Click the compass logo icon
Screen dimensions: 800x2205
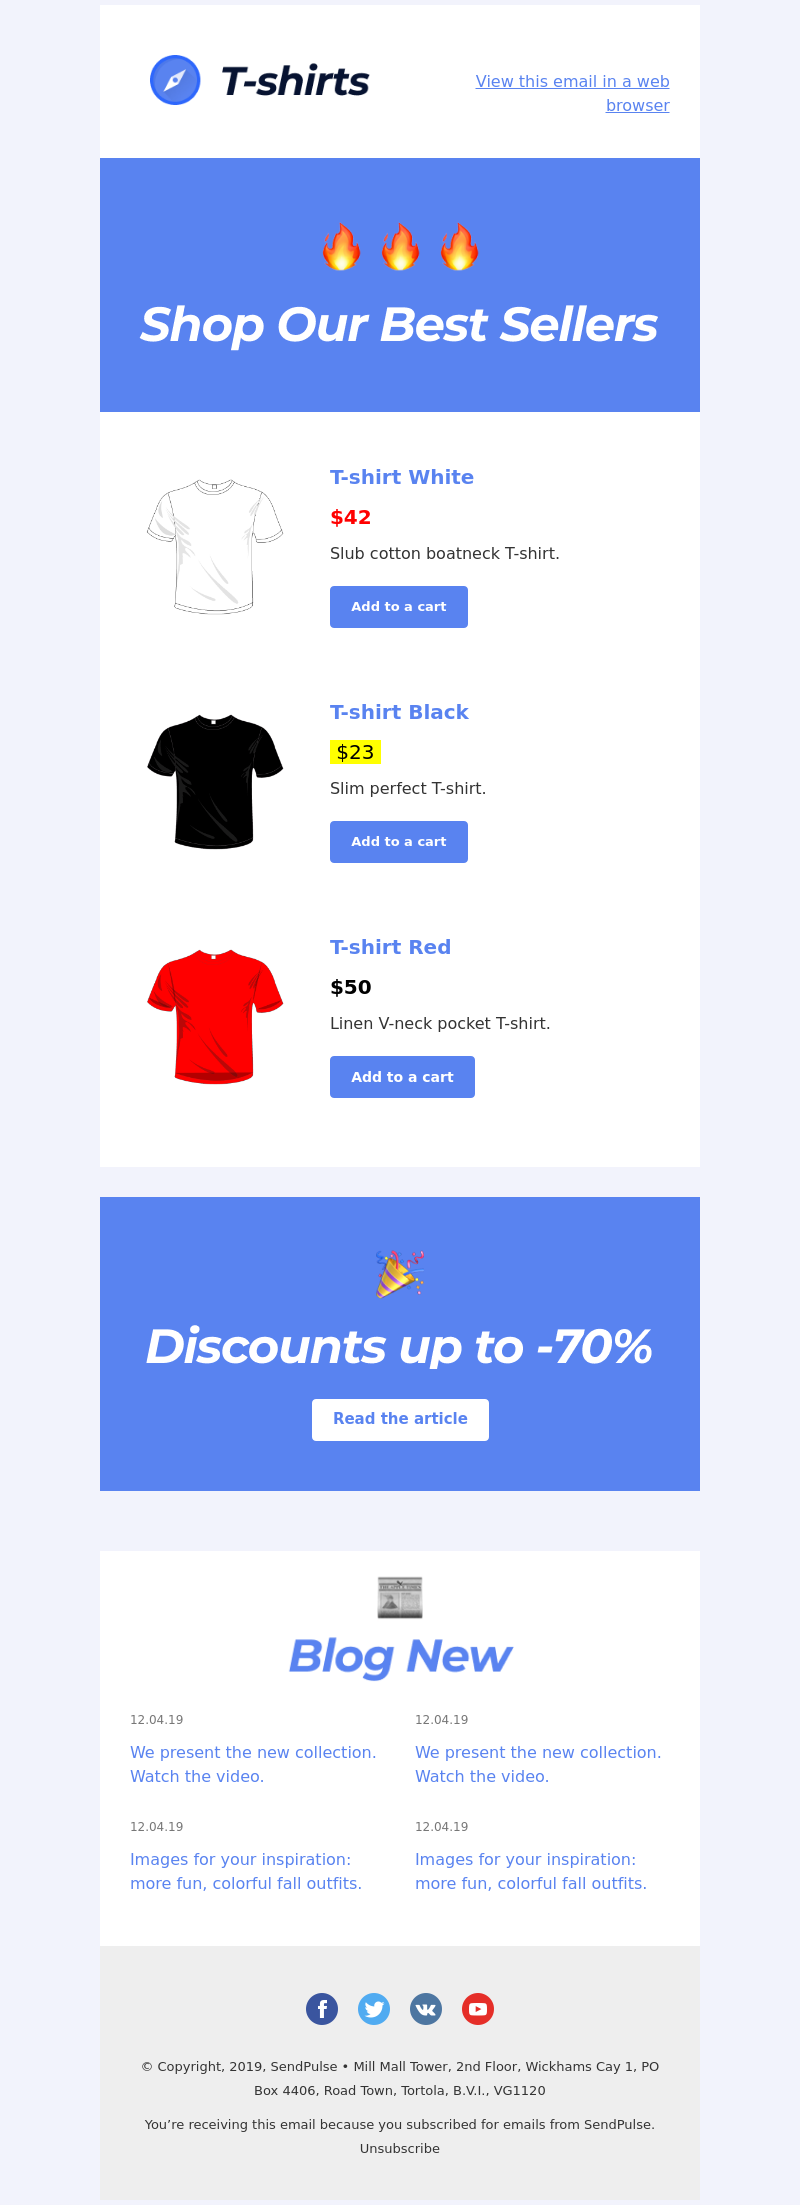tap(175, 80)
